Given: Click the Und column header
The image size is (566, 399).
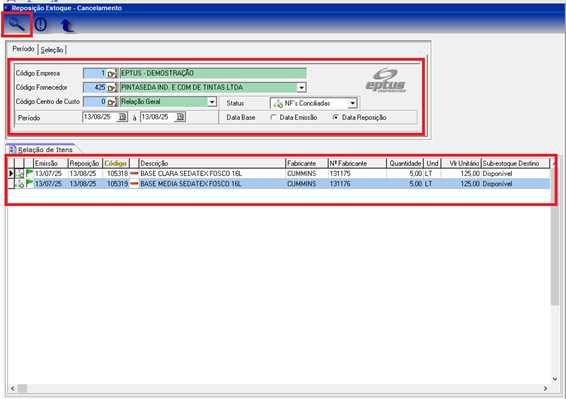Looking at the screenshot, I should point(432,163).
